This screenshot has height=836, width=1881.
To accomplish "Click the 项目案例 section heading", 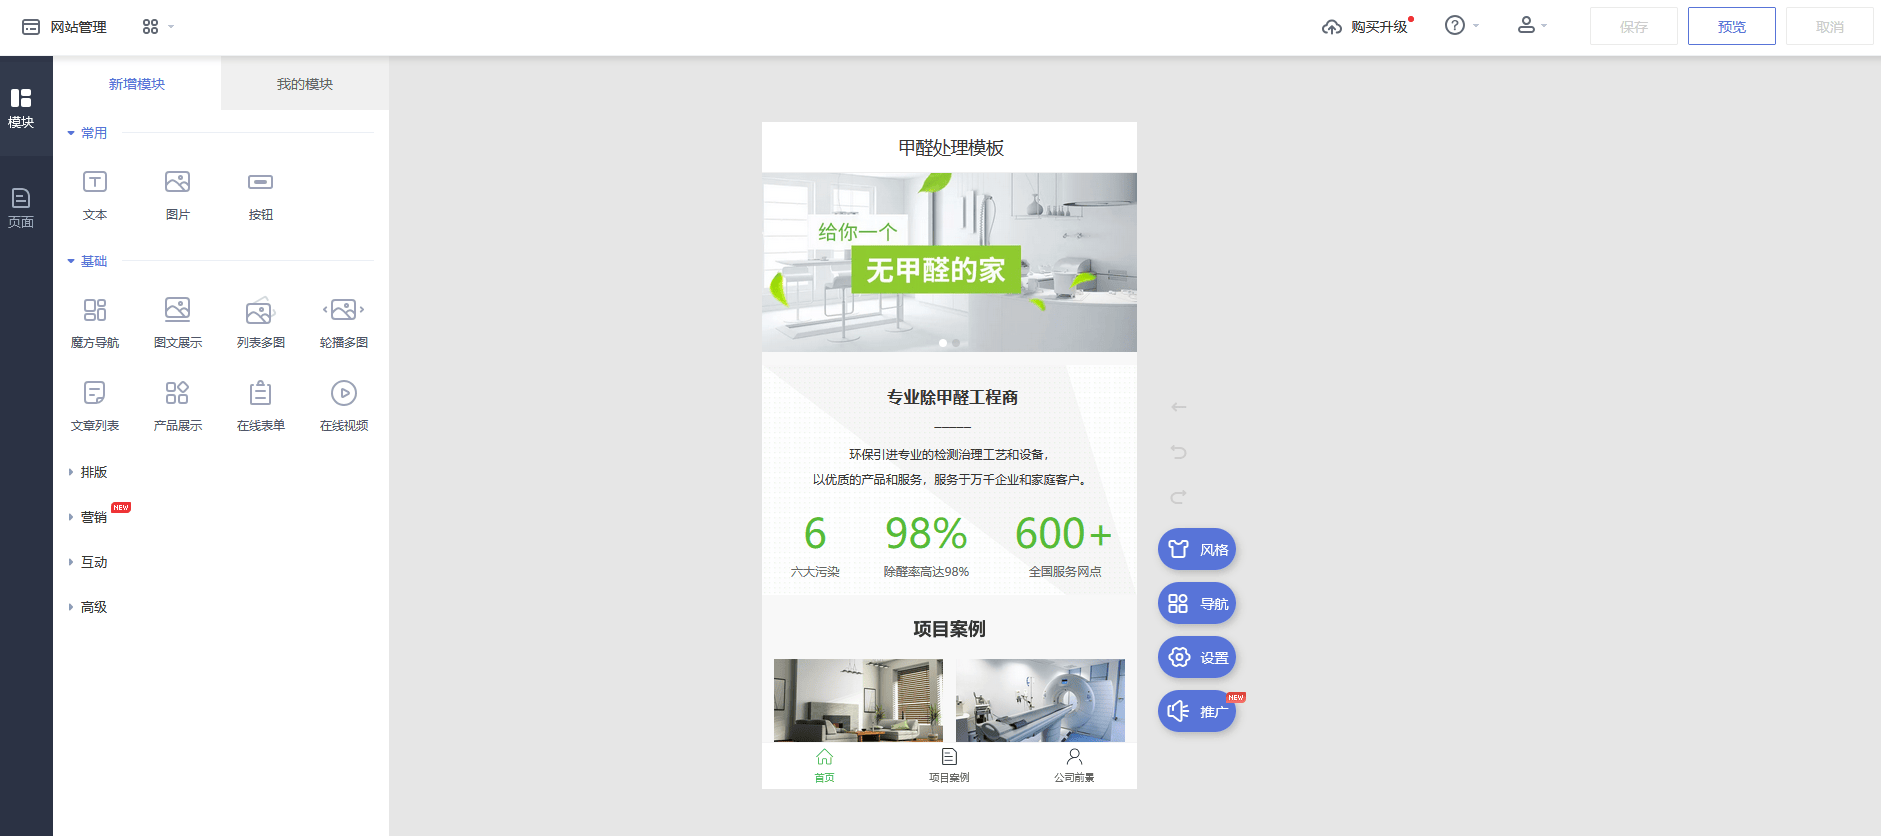I will click(x=949, y=629).
